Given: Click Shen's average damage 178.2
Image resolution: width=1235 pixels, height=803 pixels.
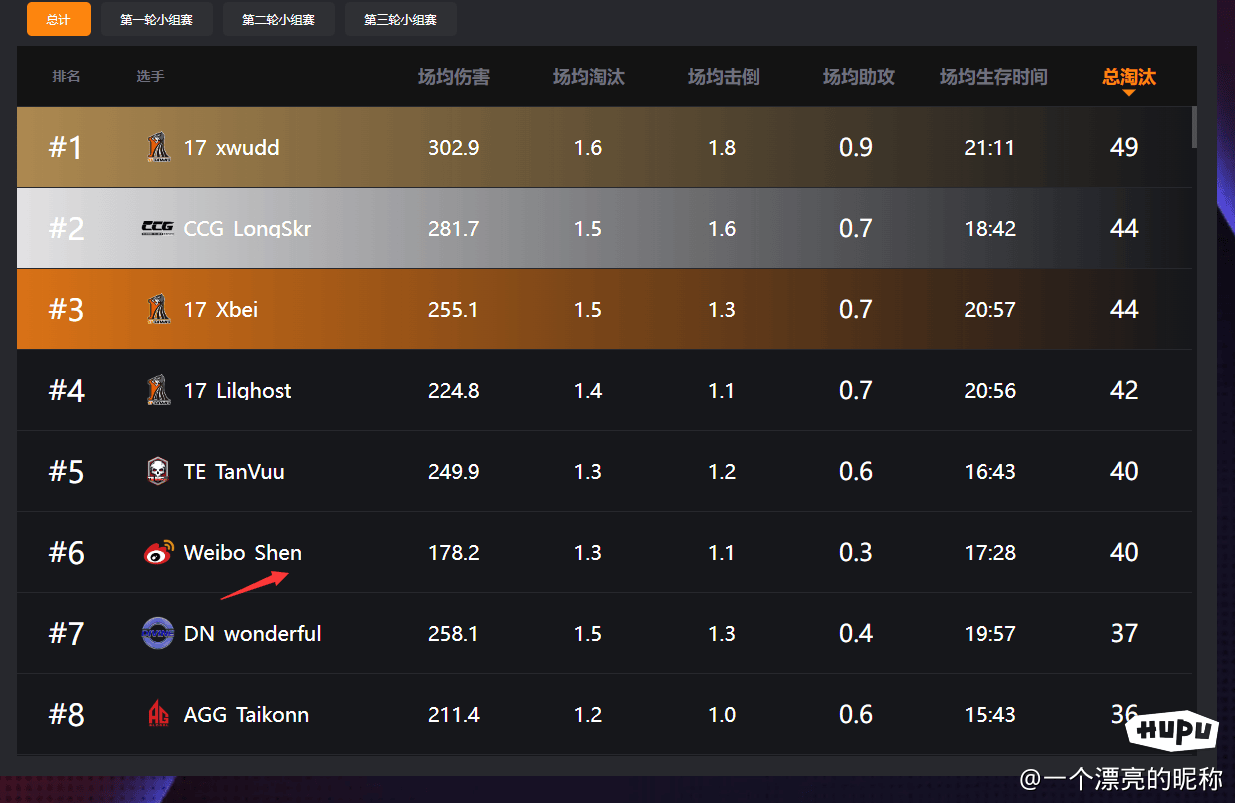Looking at the screenshot, I should tap(454, 553).
